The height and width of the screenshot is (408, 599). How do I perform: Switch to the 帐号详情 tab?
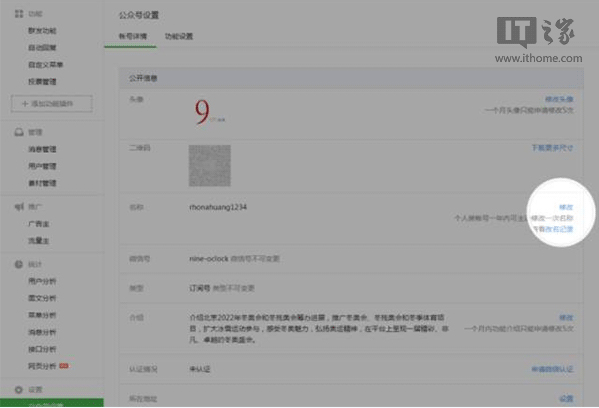point(133,36)
